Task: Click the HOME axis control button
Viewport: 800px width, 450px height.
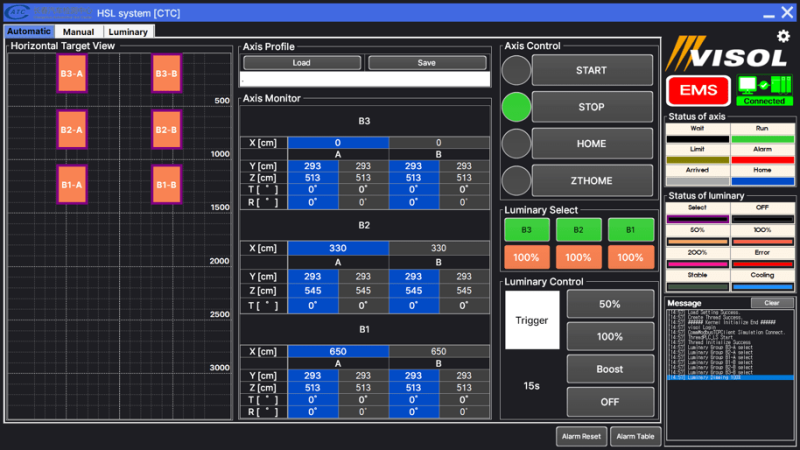Action: [x=592, y=144]
